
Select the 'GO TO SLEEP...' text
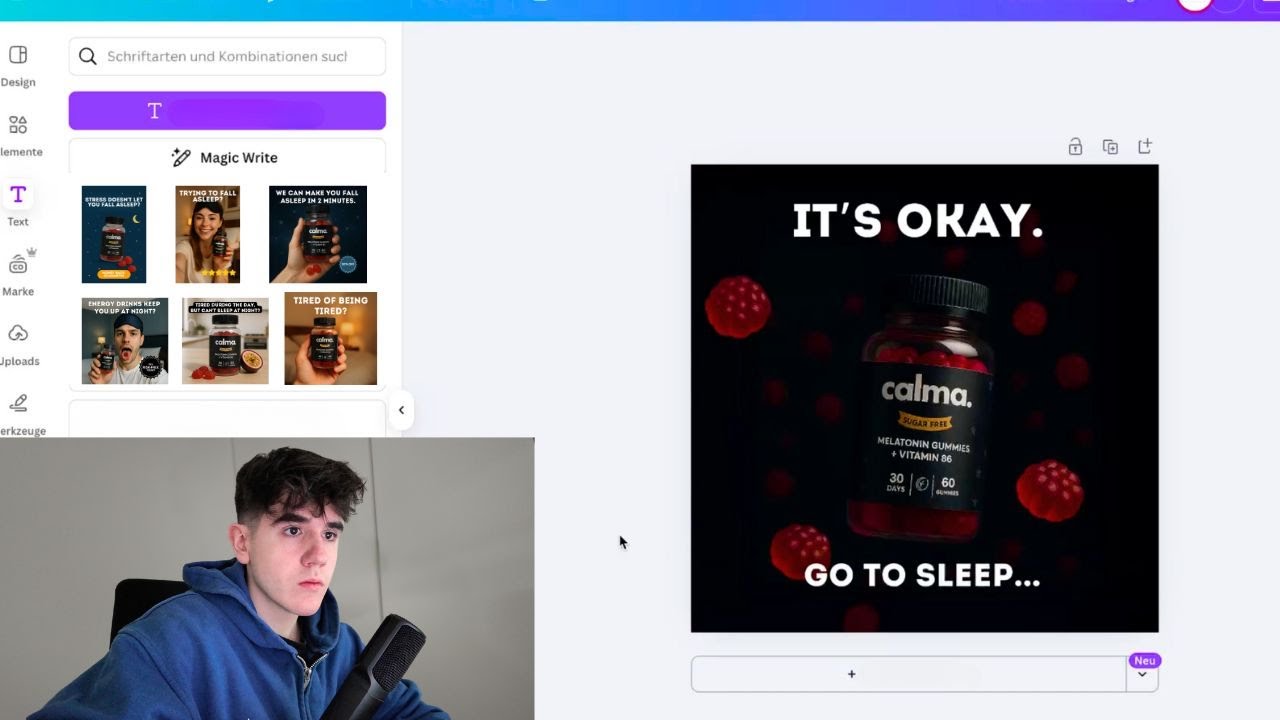(x=922, y=575)
